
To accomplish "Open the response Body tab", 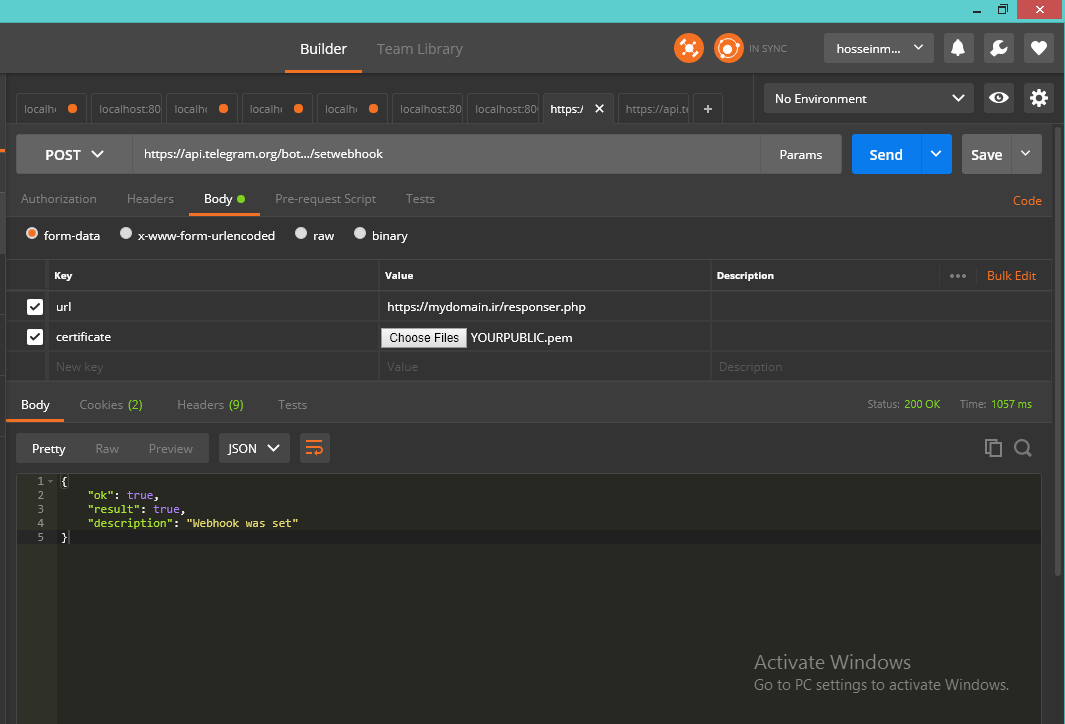I will point(35,405).
